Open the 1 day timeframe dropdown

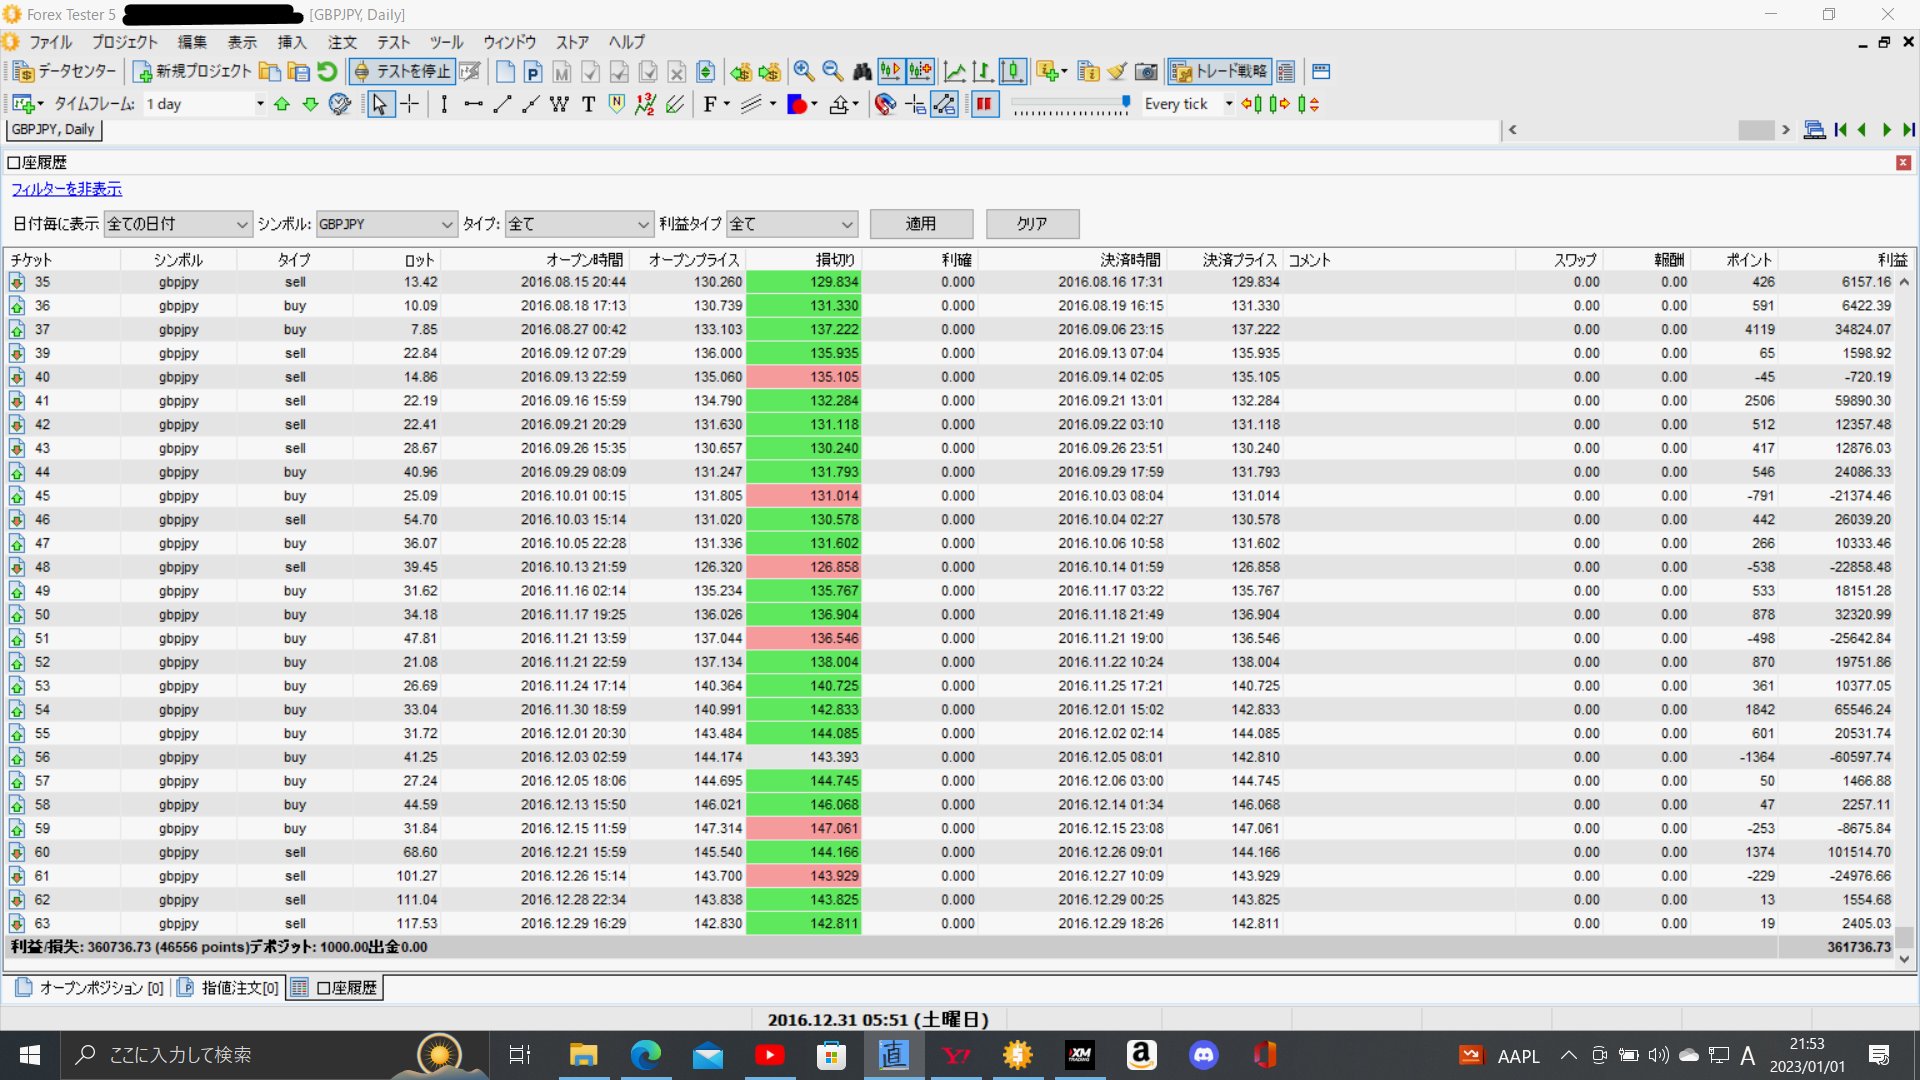259,104
